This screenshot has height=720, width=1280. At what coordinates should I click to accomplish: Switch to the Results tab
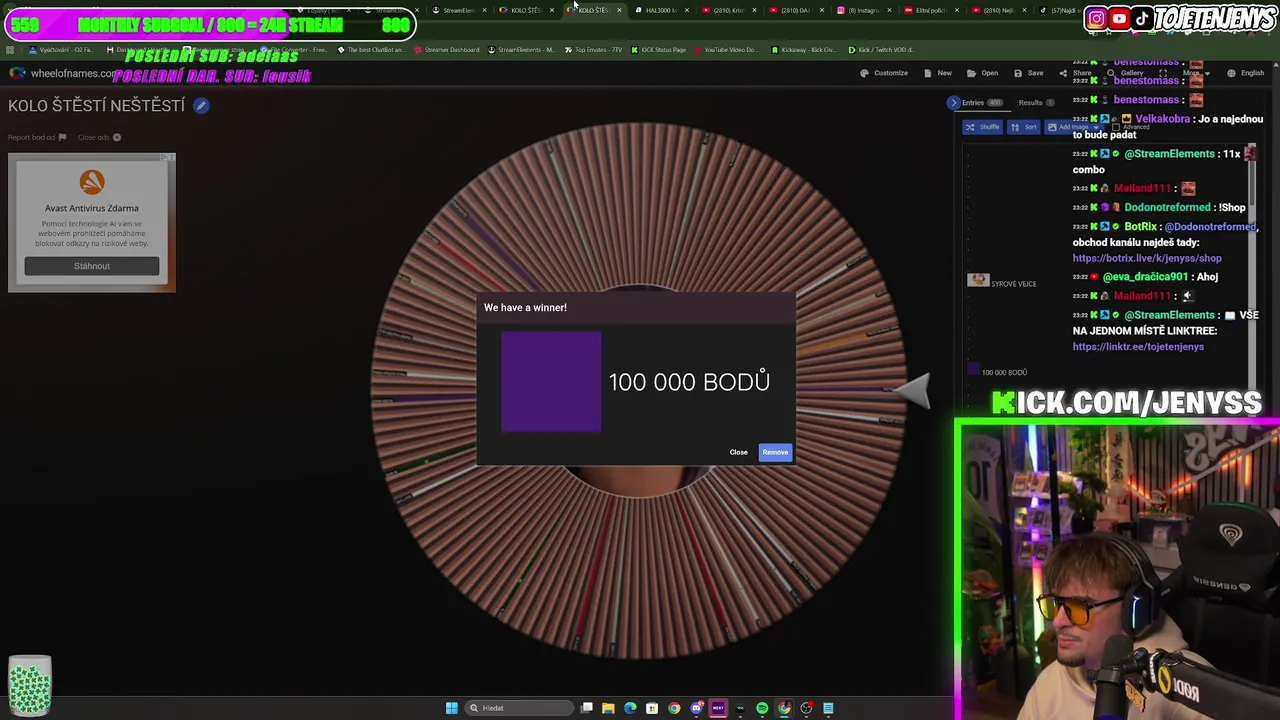pos(1036,102)
